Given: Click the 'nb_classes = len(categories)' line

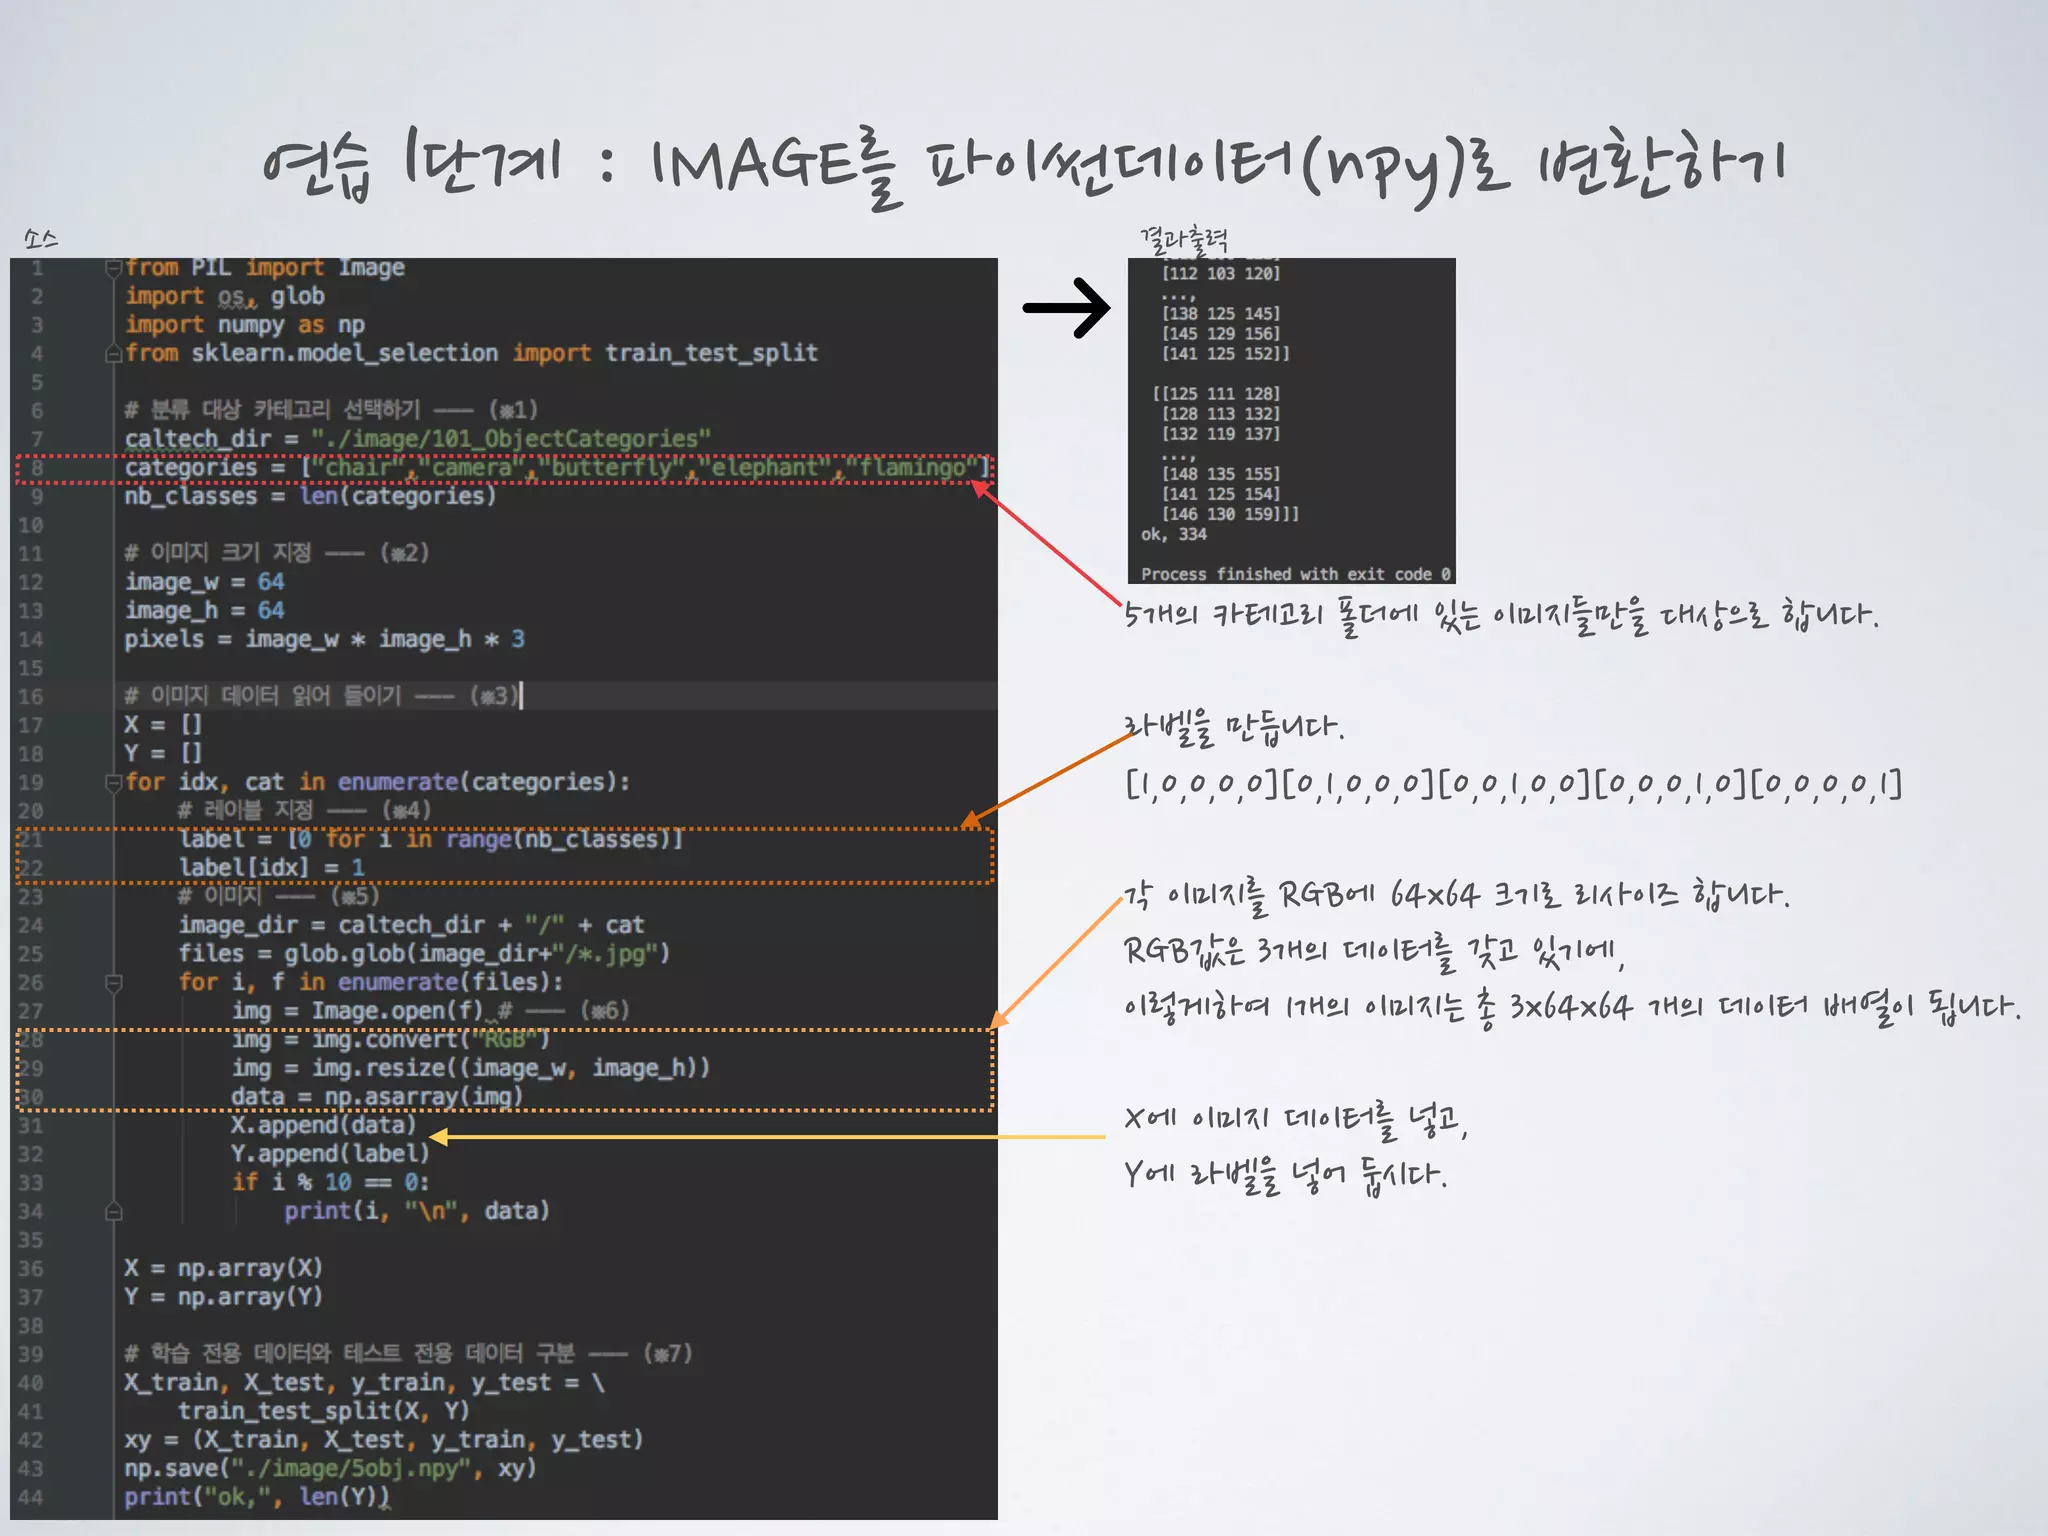Looking at the screenshot, I should (310, 497).
